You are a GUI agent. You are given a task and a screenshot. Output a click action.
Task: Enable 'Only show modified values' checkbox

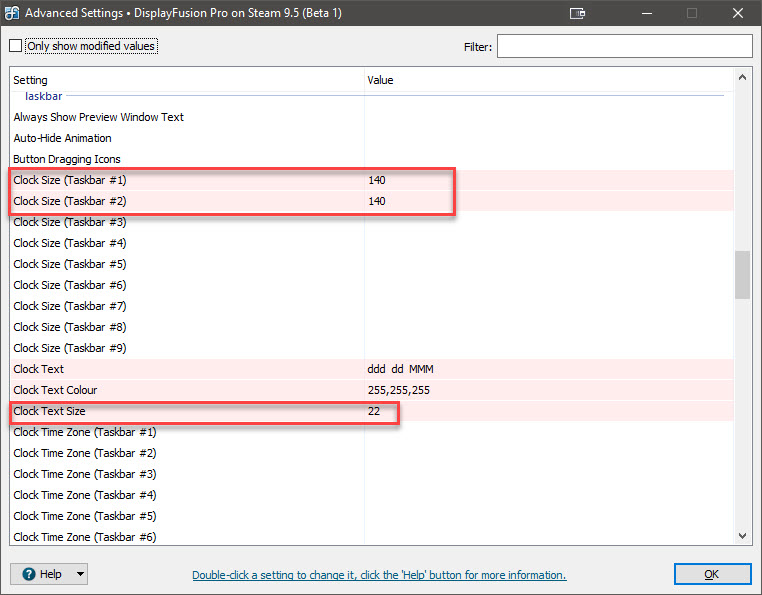[x=16, y=46]
